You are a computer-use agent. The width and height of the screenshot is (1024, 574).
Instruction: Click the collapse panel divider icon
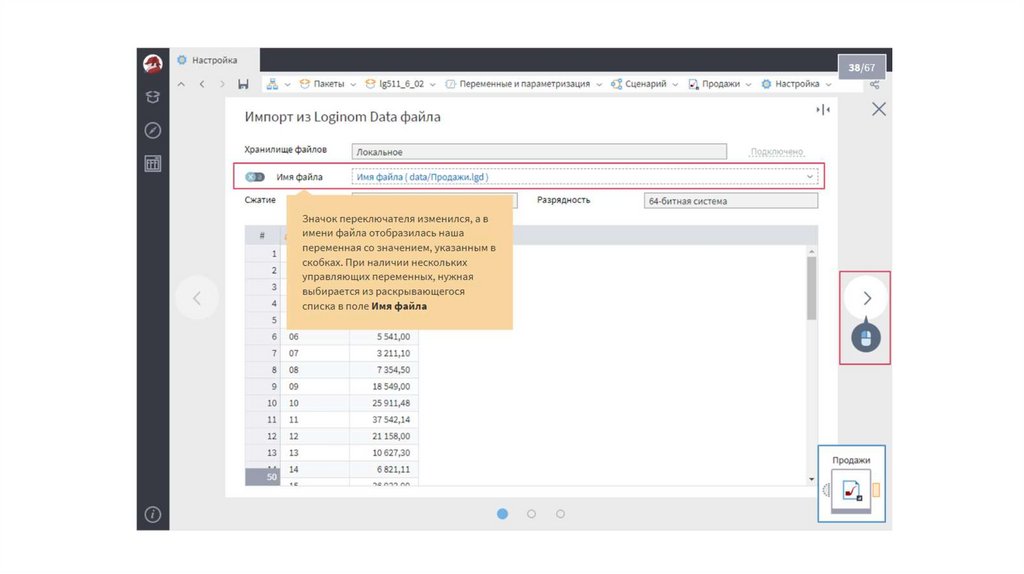[x=823, y=110]
